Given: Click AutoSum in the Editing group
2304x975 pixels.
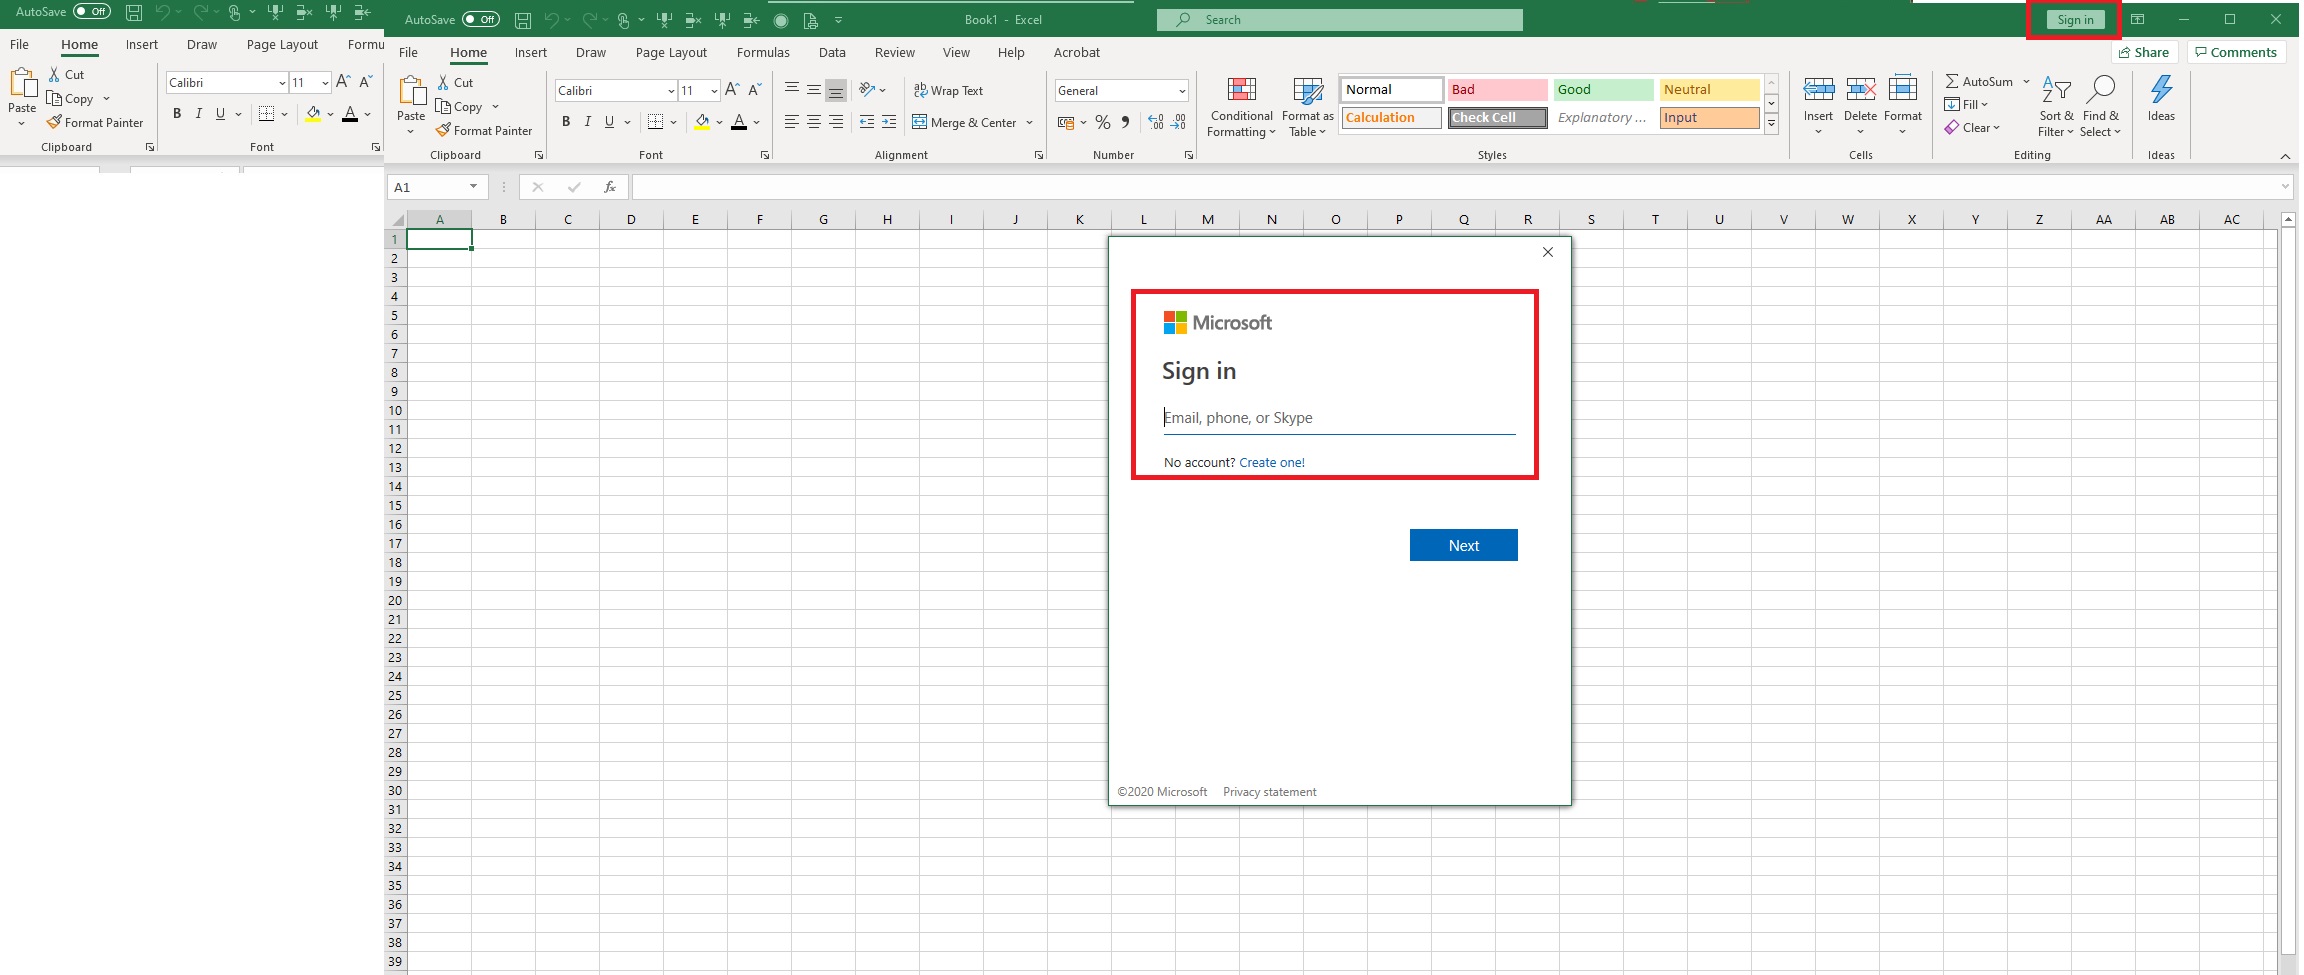Looking at the screenshot, I should pos(1980,81).
